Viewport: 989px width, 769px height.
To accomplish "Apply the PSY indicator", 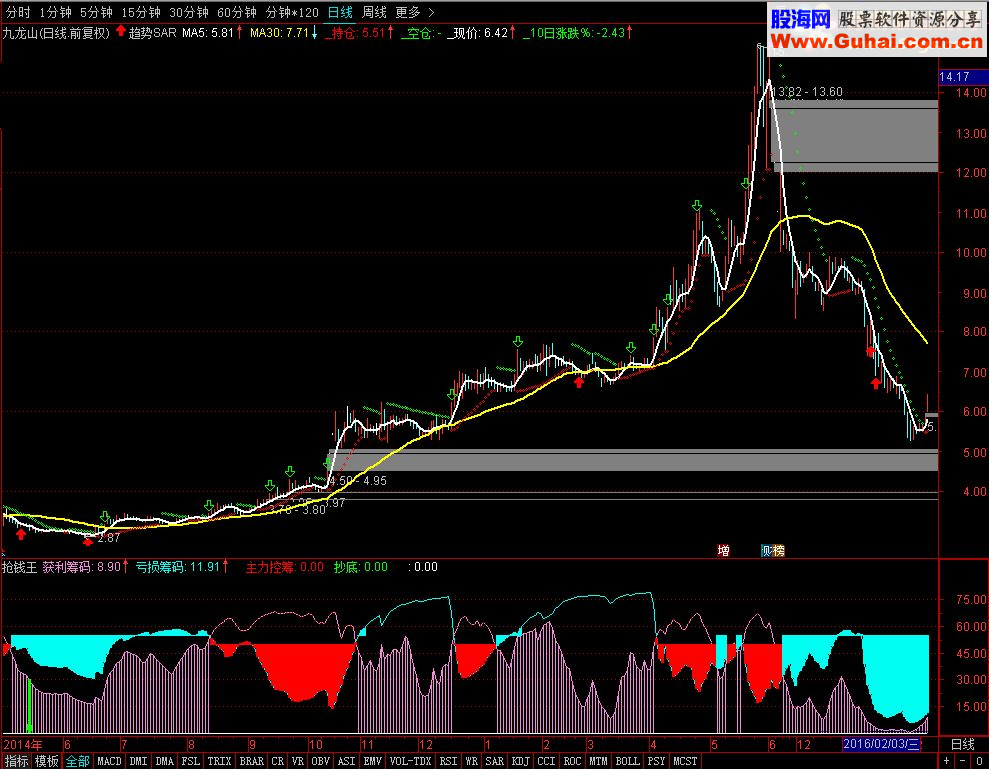I will (x=656, y=761).
